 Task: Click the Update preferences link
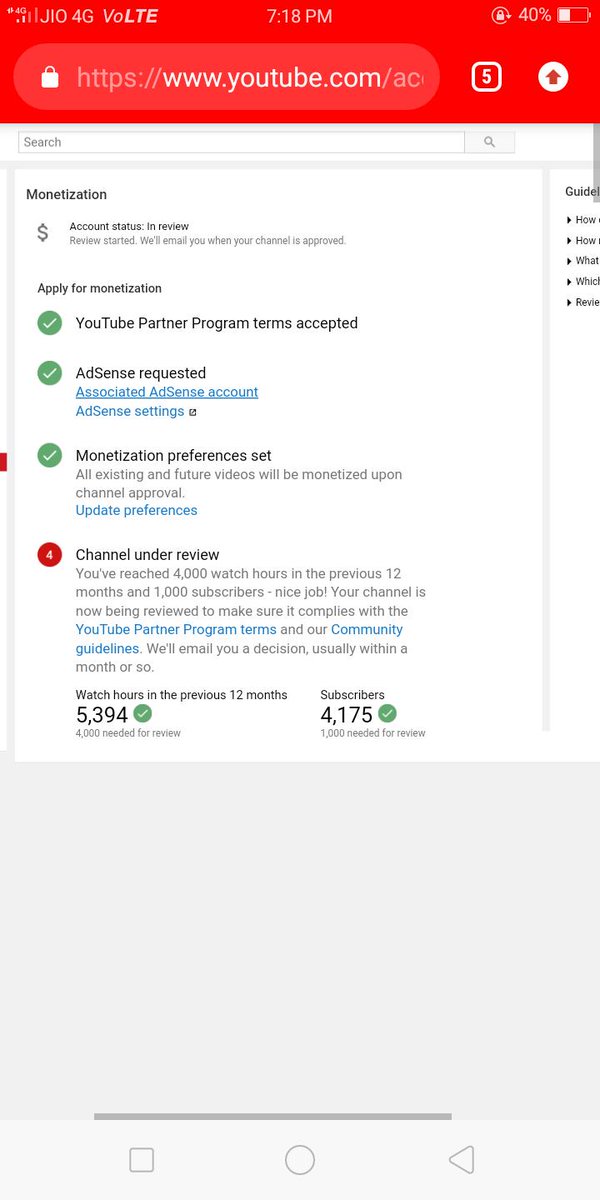coord(137,510)
